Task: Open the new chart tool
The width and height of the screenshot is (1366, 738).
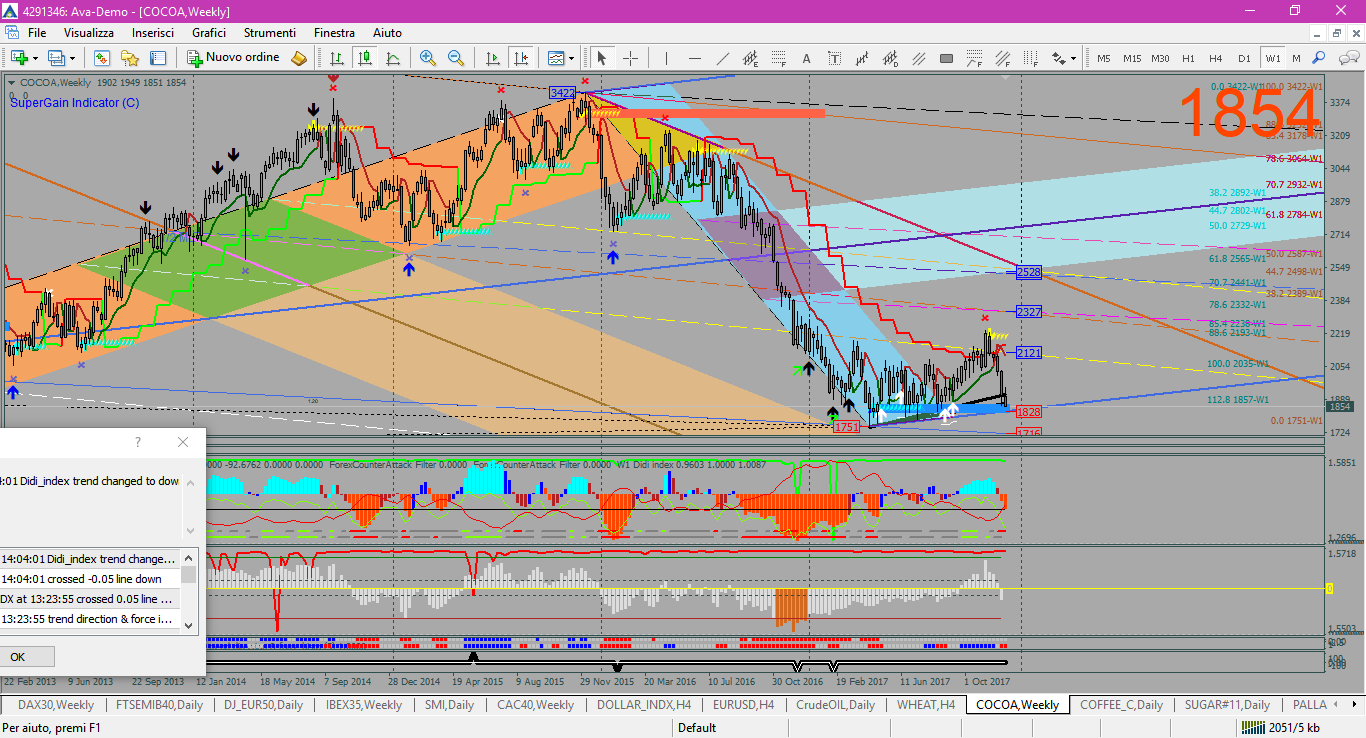Action: [20, 58]
